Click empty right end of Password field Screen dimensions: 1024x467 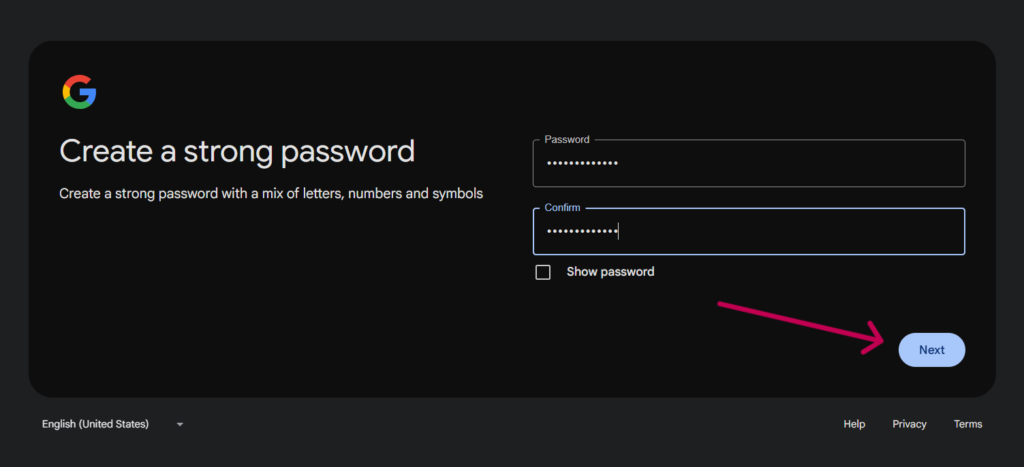[900, 164]
